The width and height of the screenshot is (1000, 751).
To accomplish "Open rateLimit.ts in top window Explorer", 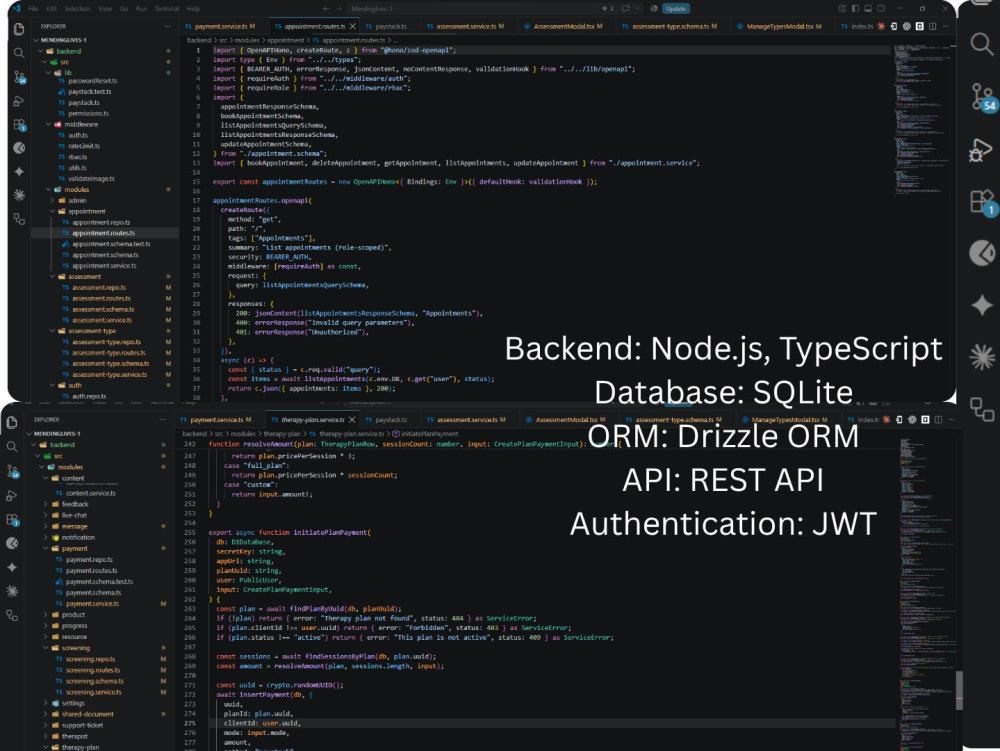I will click(x=84, y=146).
